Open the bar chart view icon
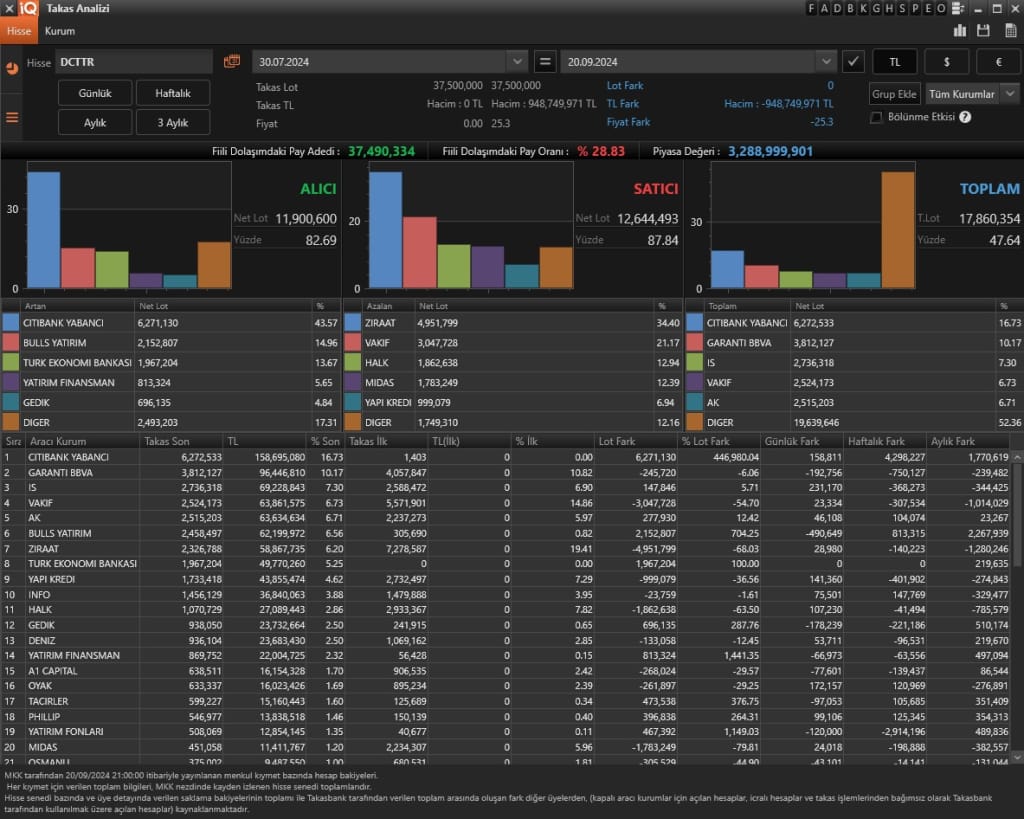The width and height of the screenshot is (1024, 819). point(959,30)
